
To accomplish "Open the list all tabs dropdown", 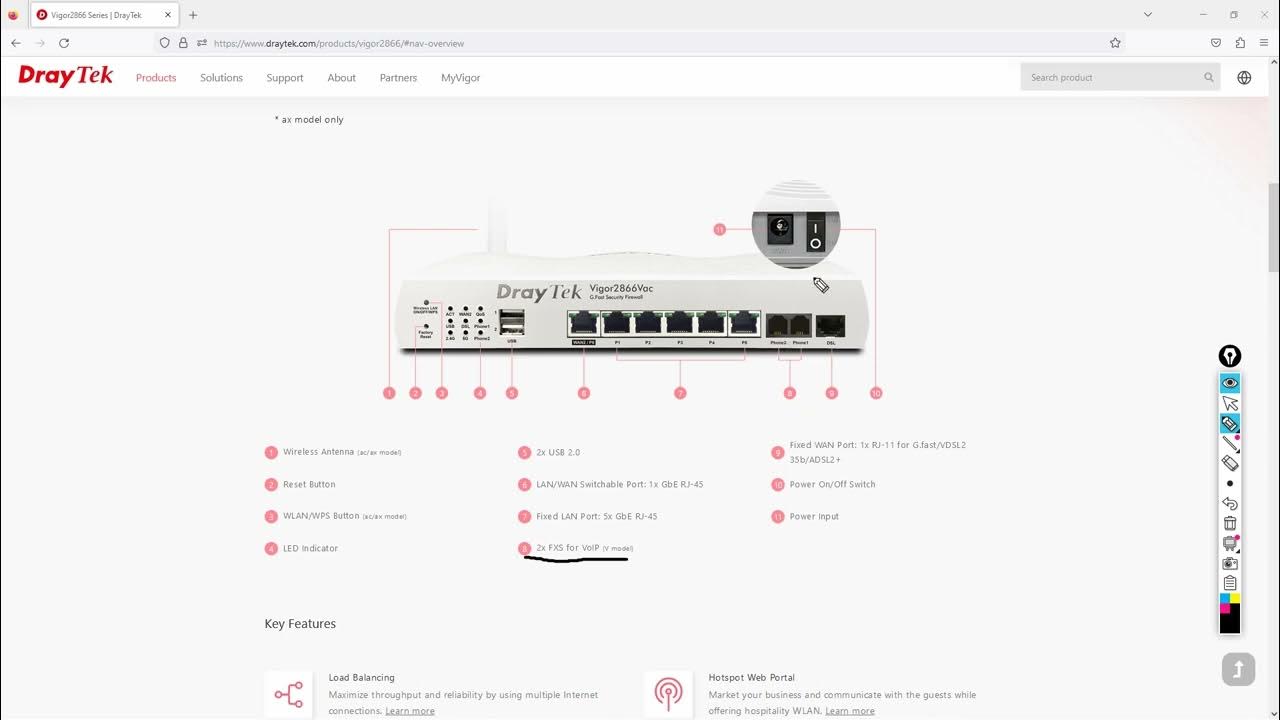I will tap(1148, 15).
